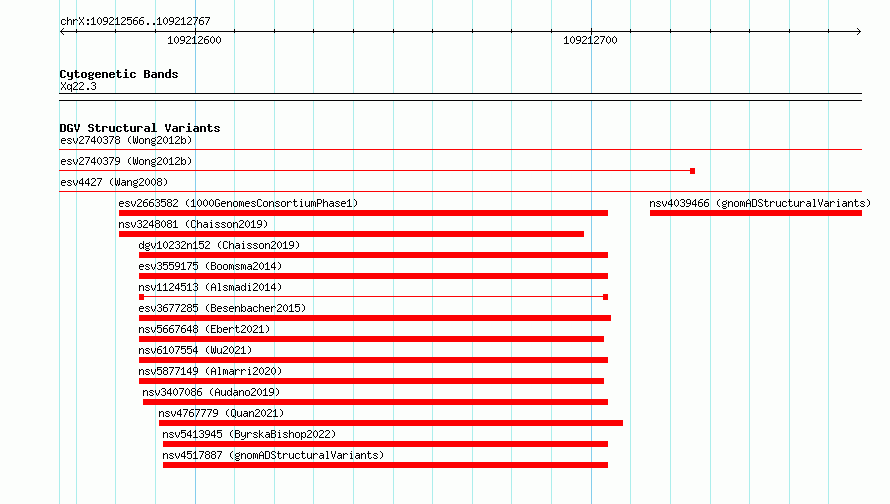Click the red bar under nsv5413945
This screenshot has height=504, width=890.
(x=385, y=444)
